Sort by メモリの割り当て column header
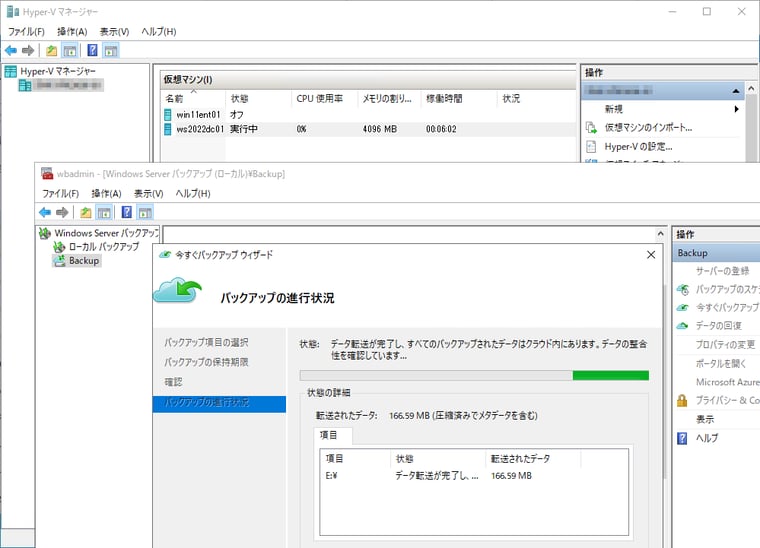The image size is (760, 548). pyautogui.click(x=389, y=99)
